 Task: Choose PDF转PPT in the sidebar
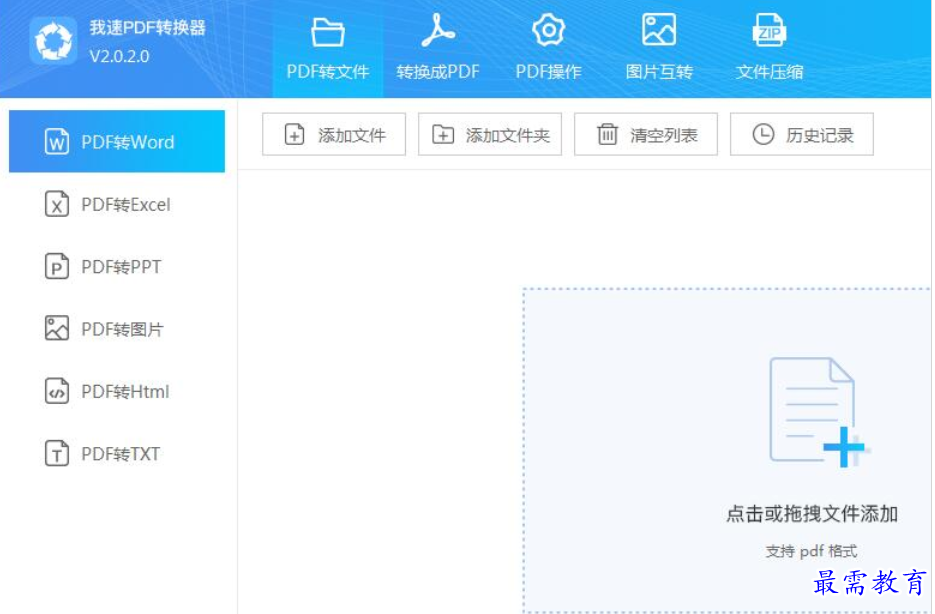[x=117, y=266]
